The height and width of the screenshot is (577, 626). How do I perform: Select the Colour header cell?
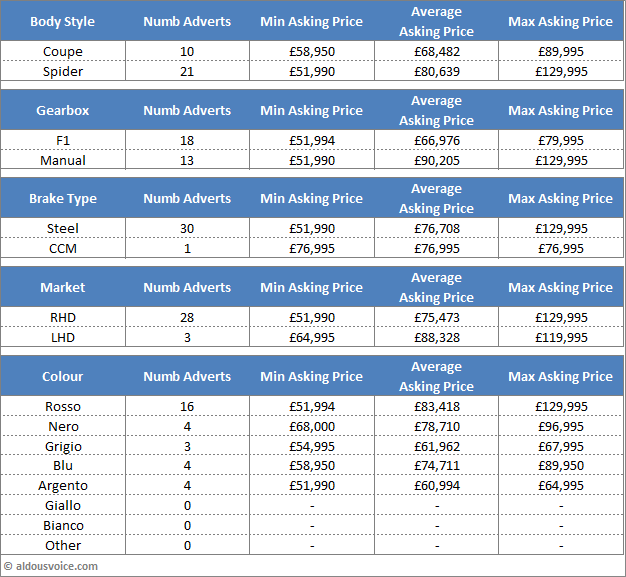63,376
